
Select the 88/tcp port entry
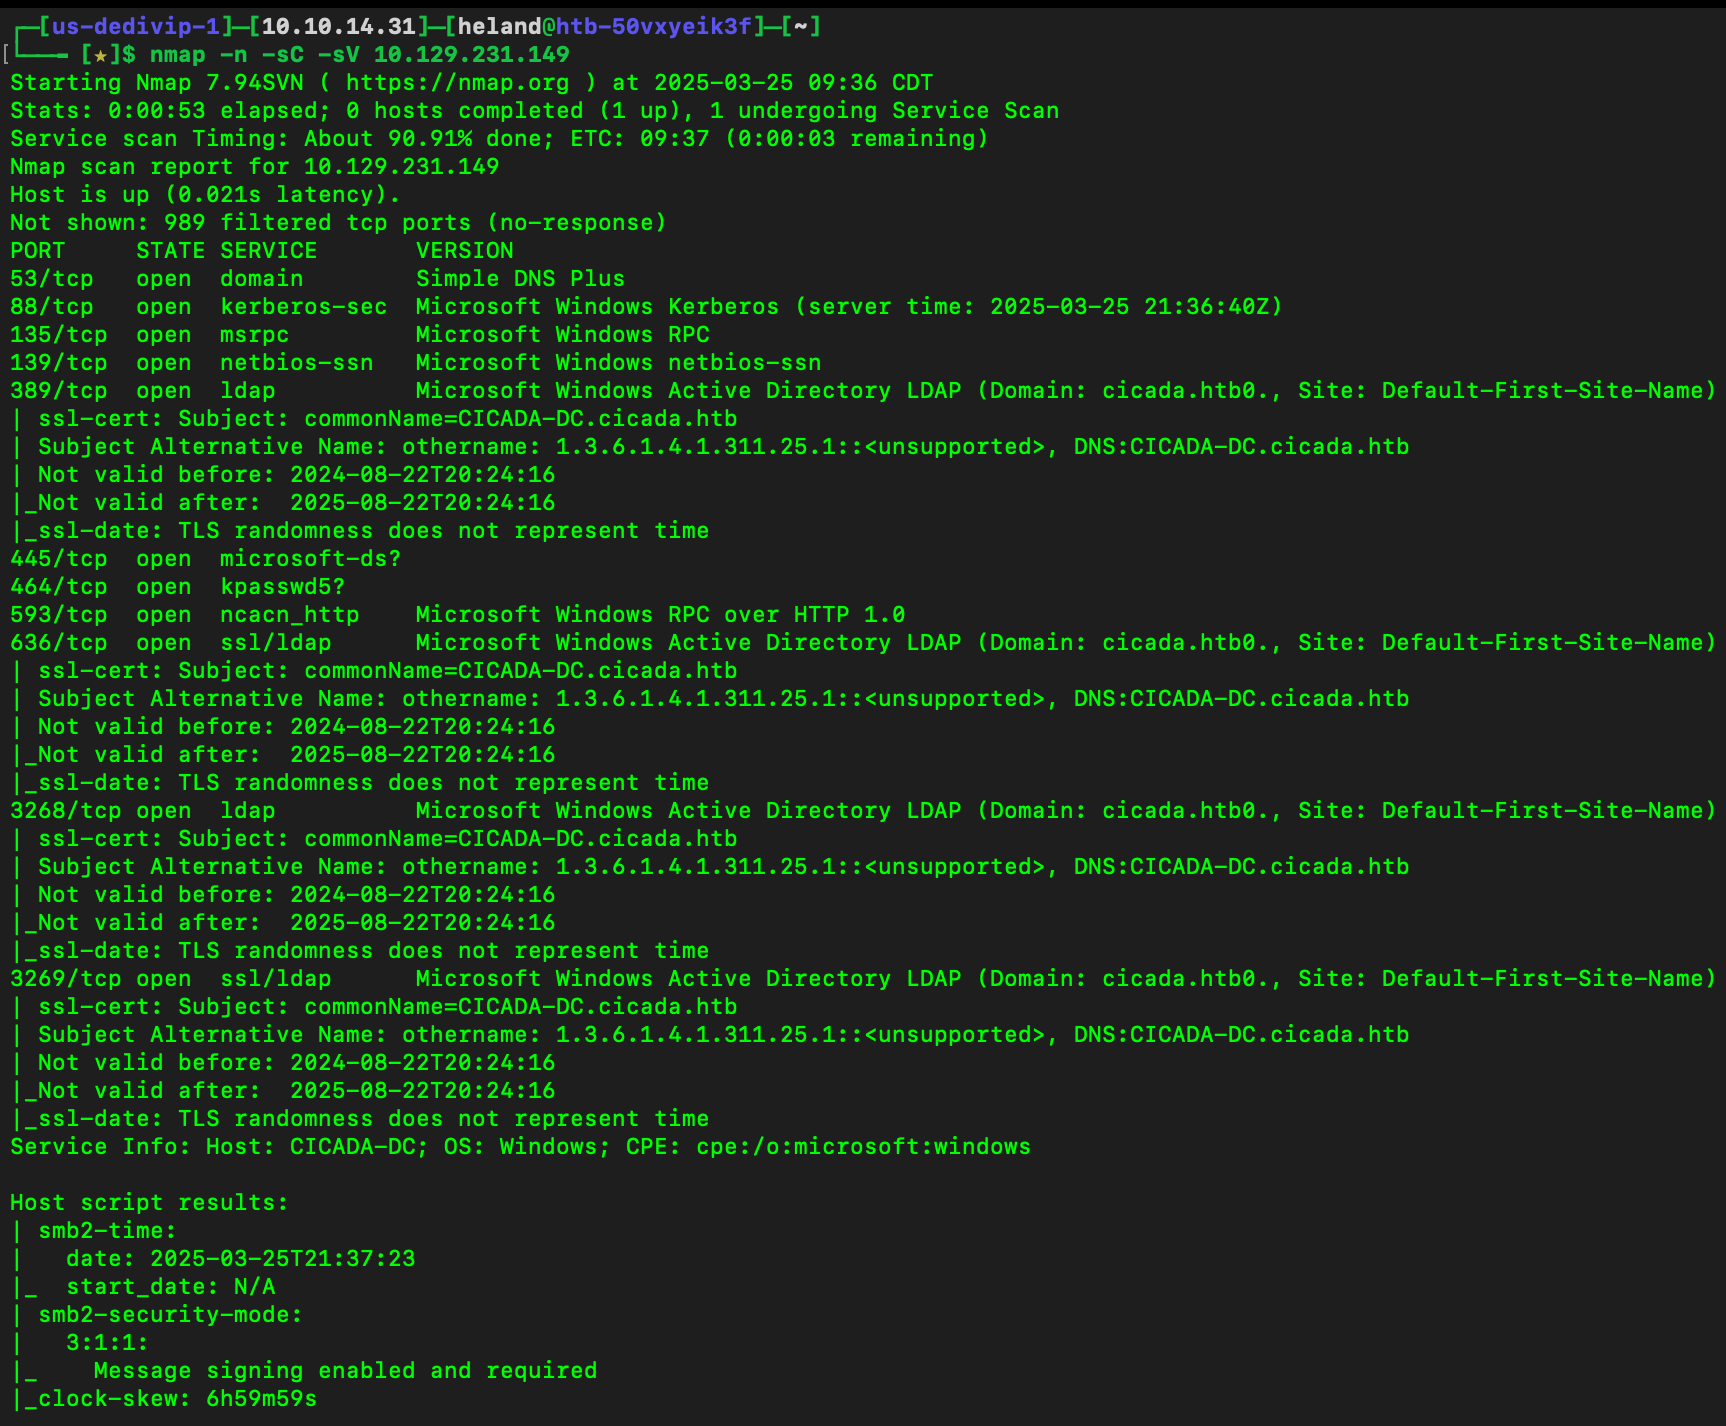tap(52, 307)
